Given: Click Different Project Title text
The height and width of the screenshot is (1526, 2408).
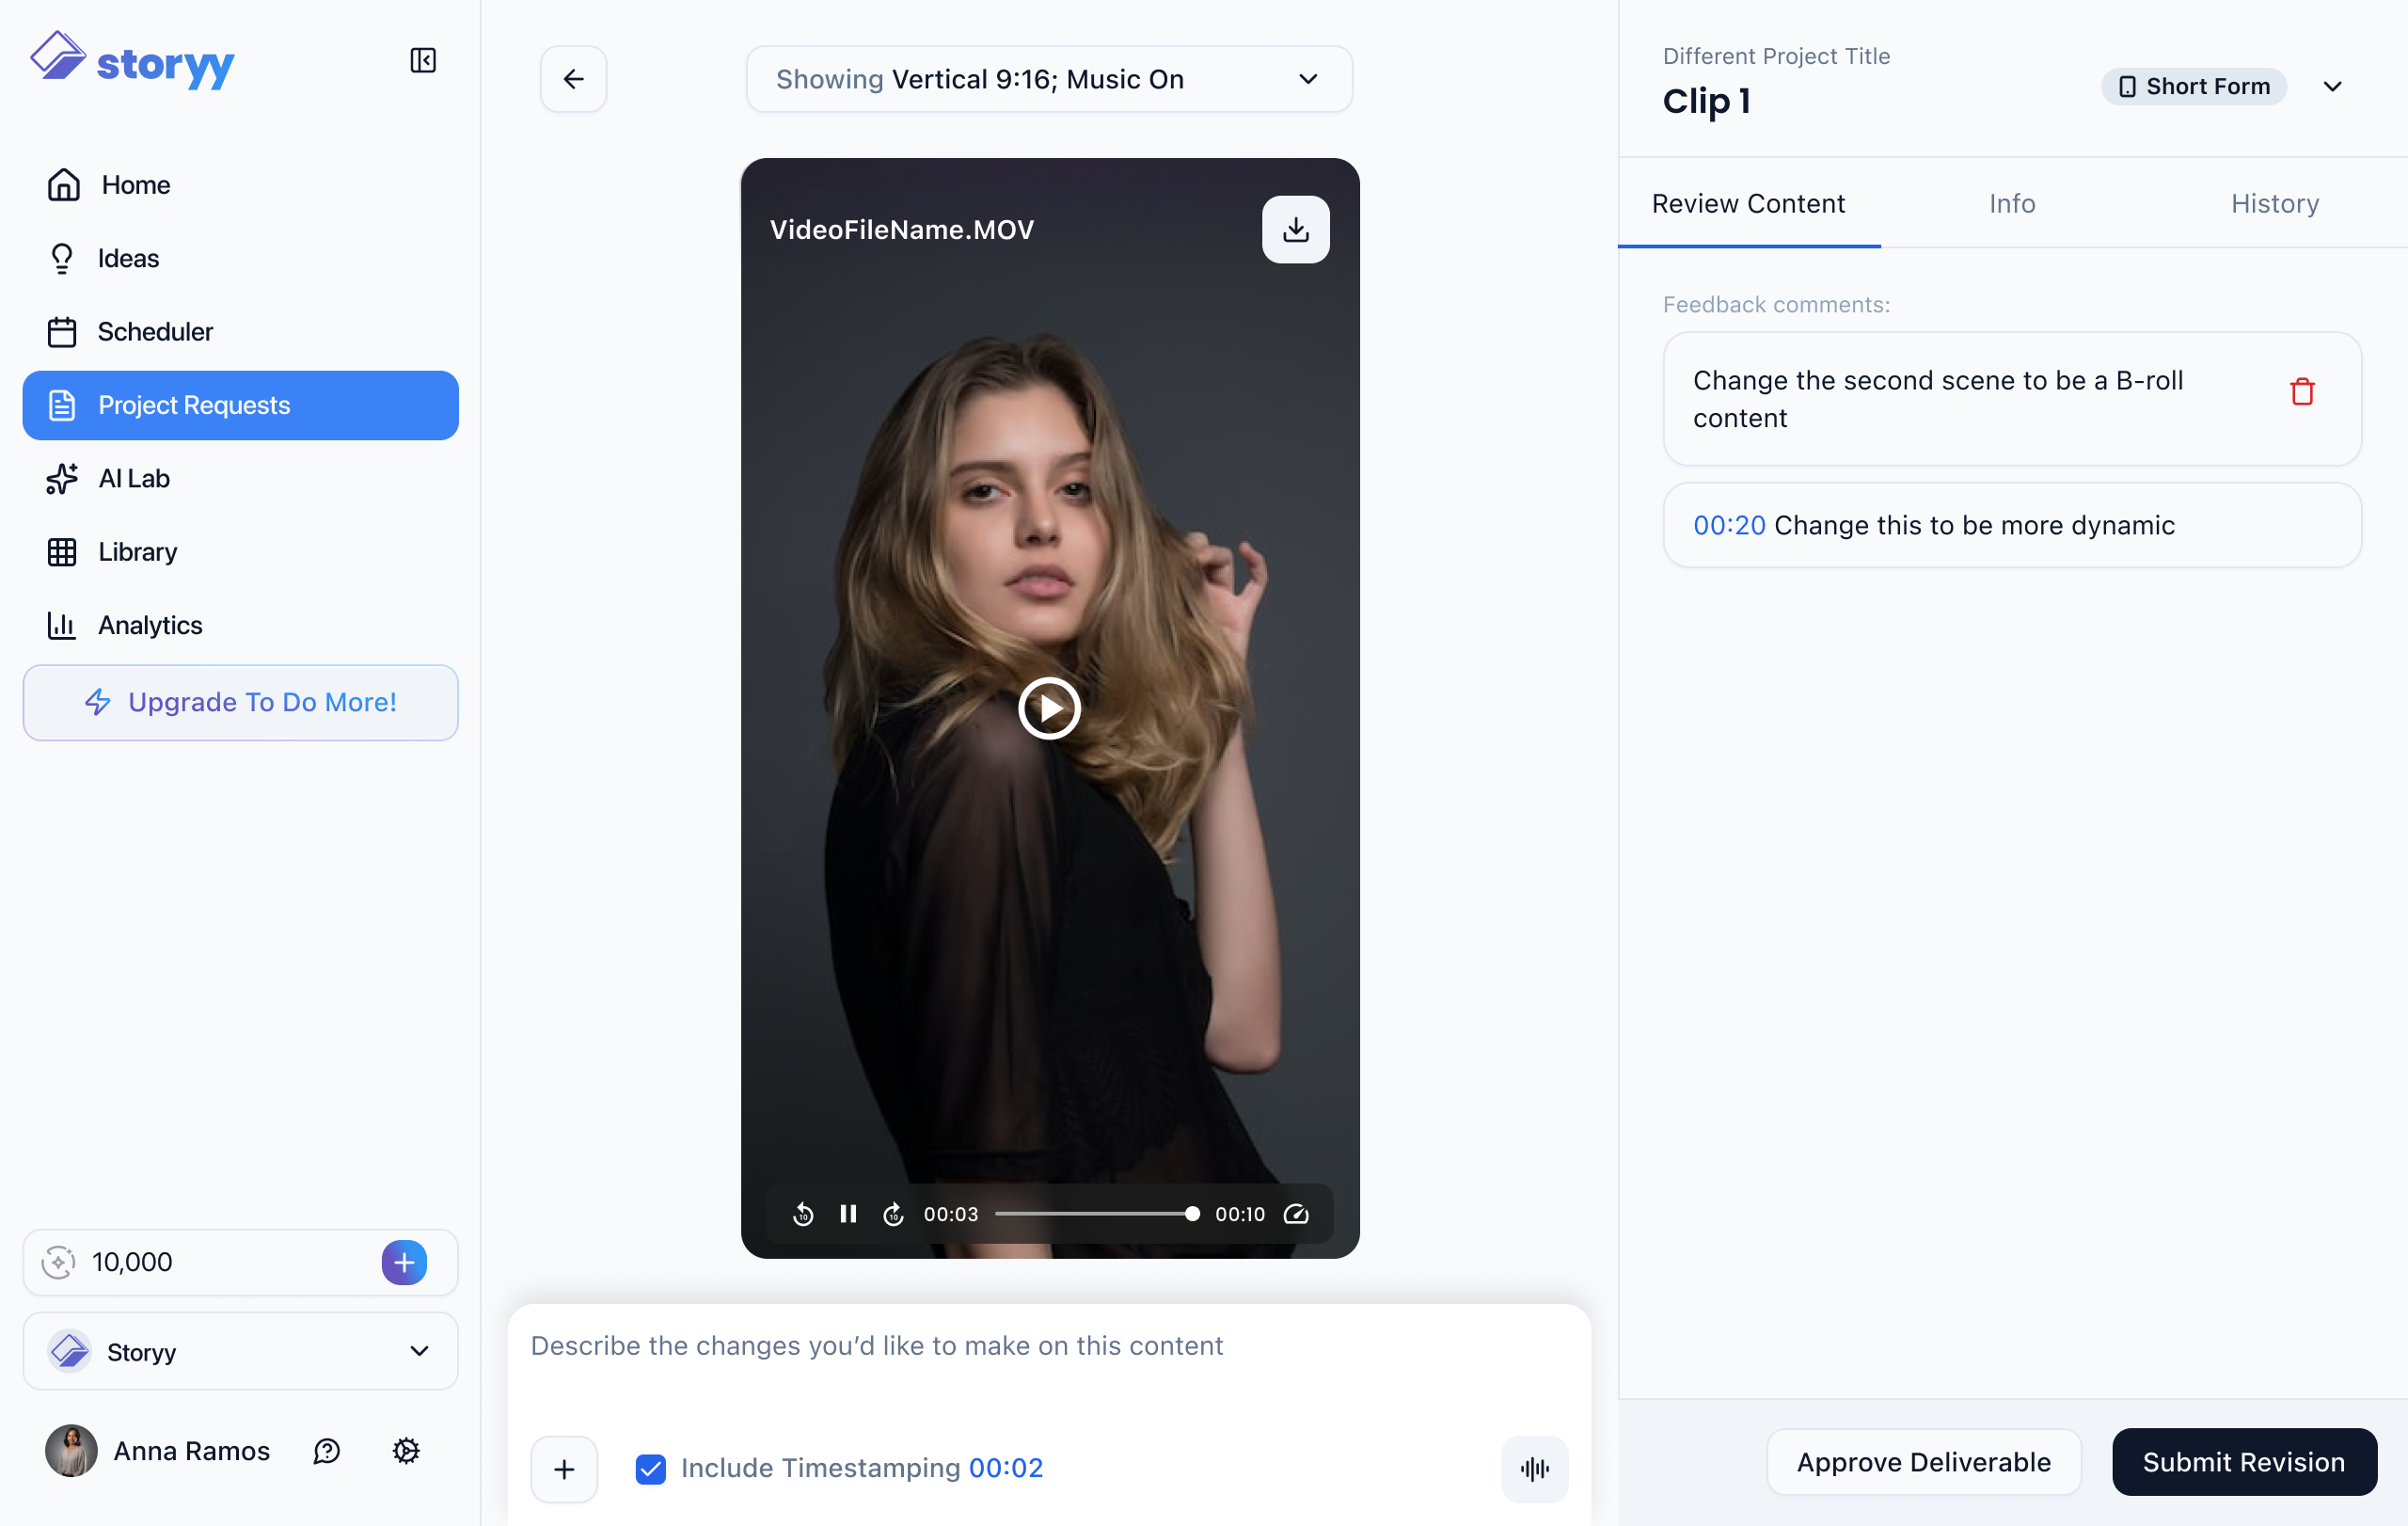Looking at the screenshot, I should (1776, 56).
